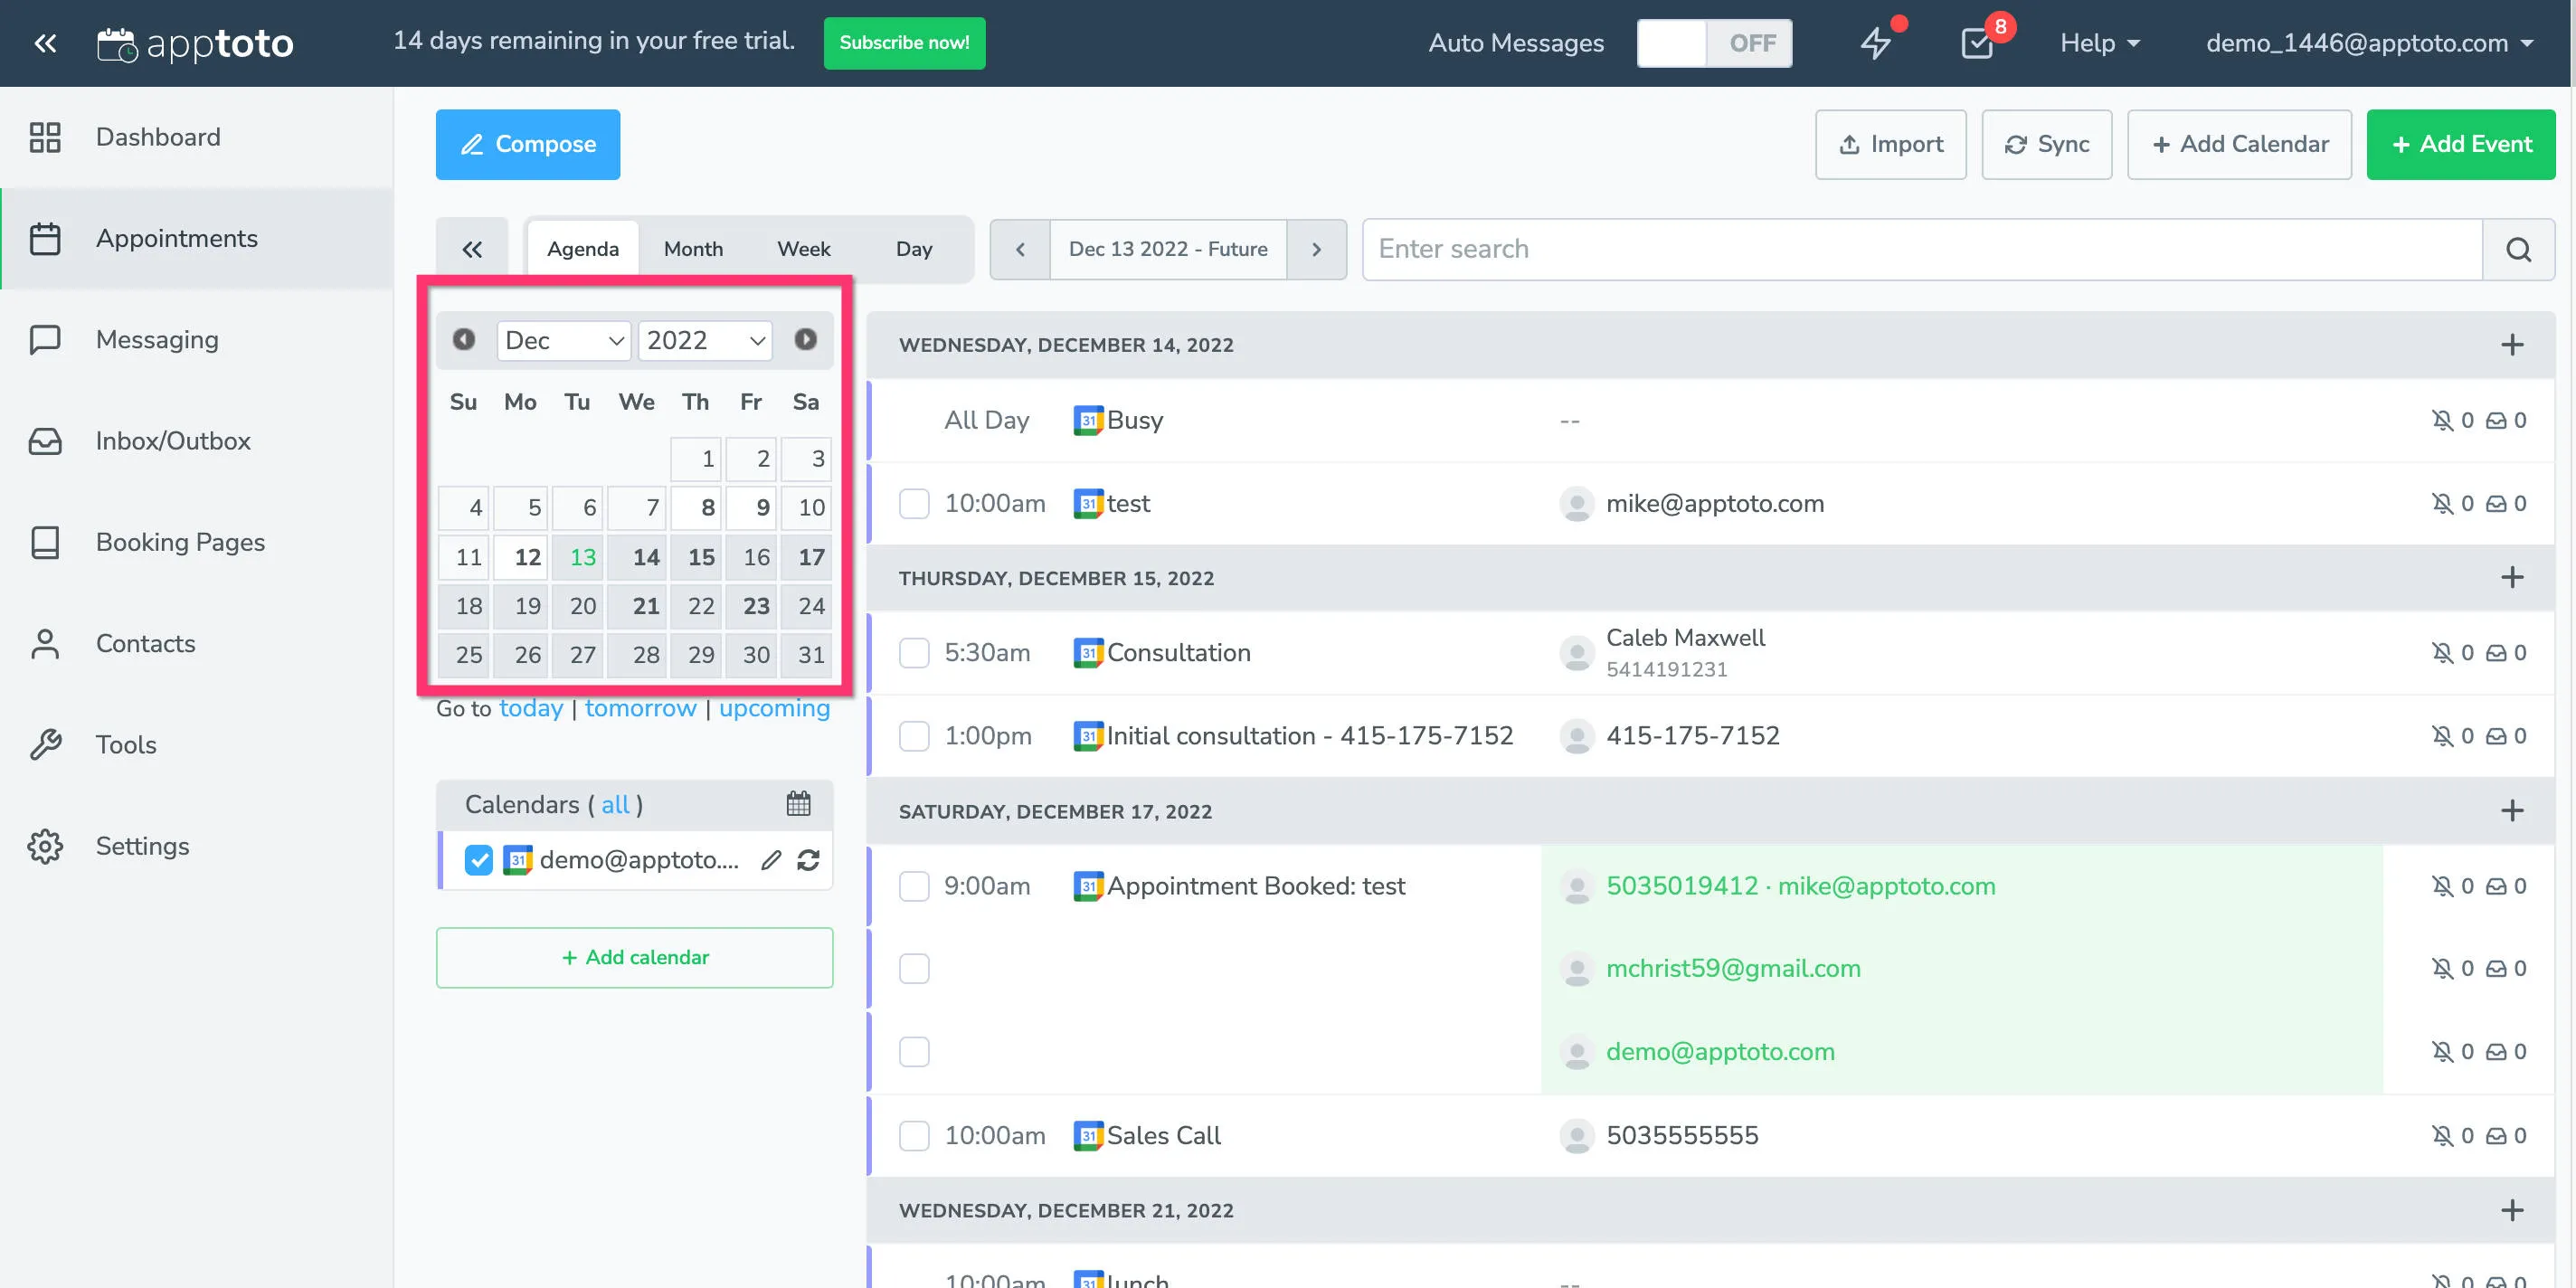Open the tasks icon showing 8 notifications
The width and height of the screenshot is (2576, 1288).
[1978, 44]
